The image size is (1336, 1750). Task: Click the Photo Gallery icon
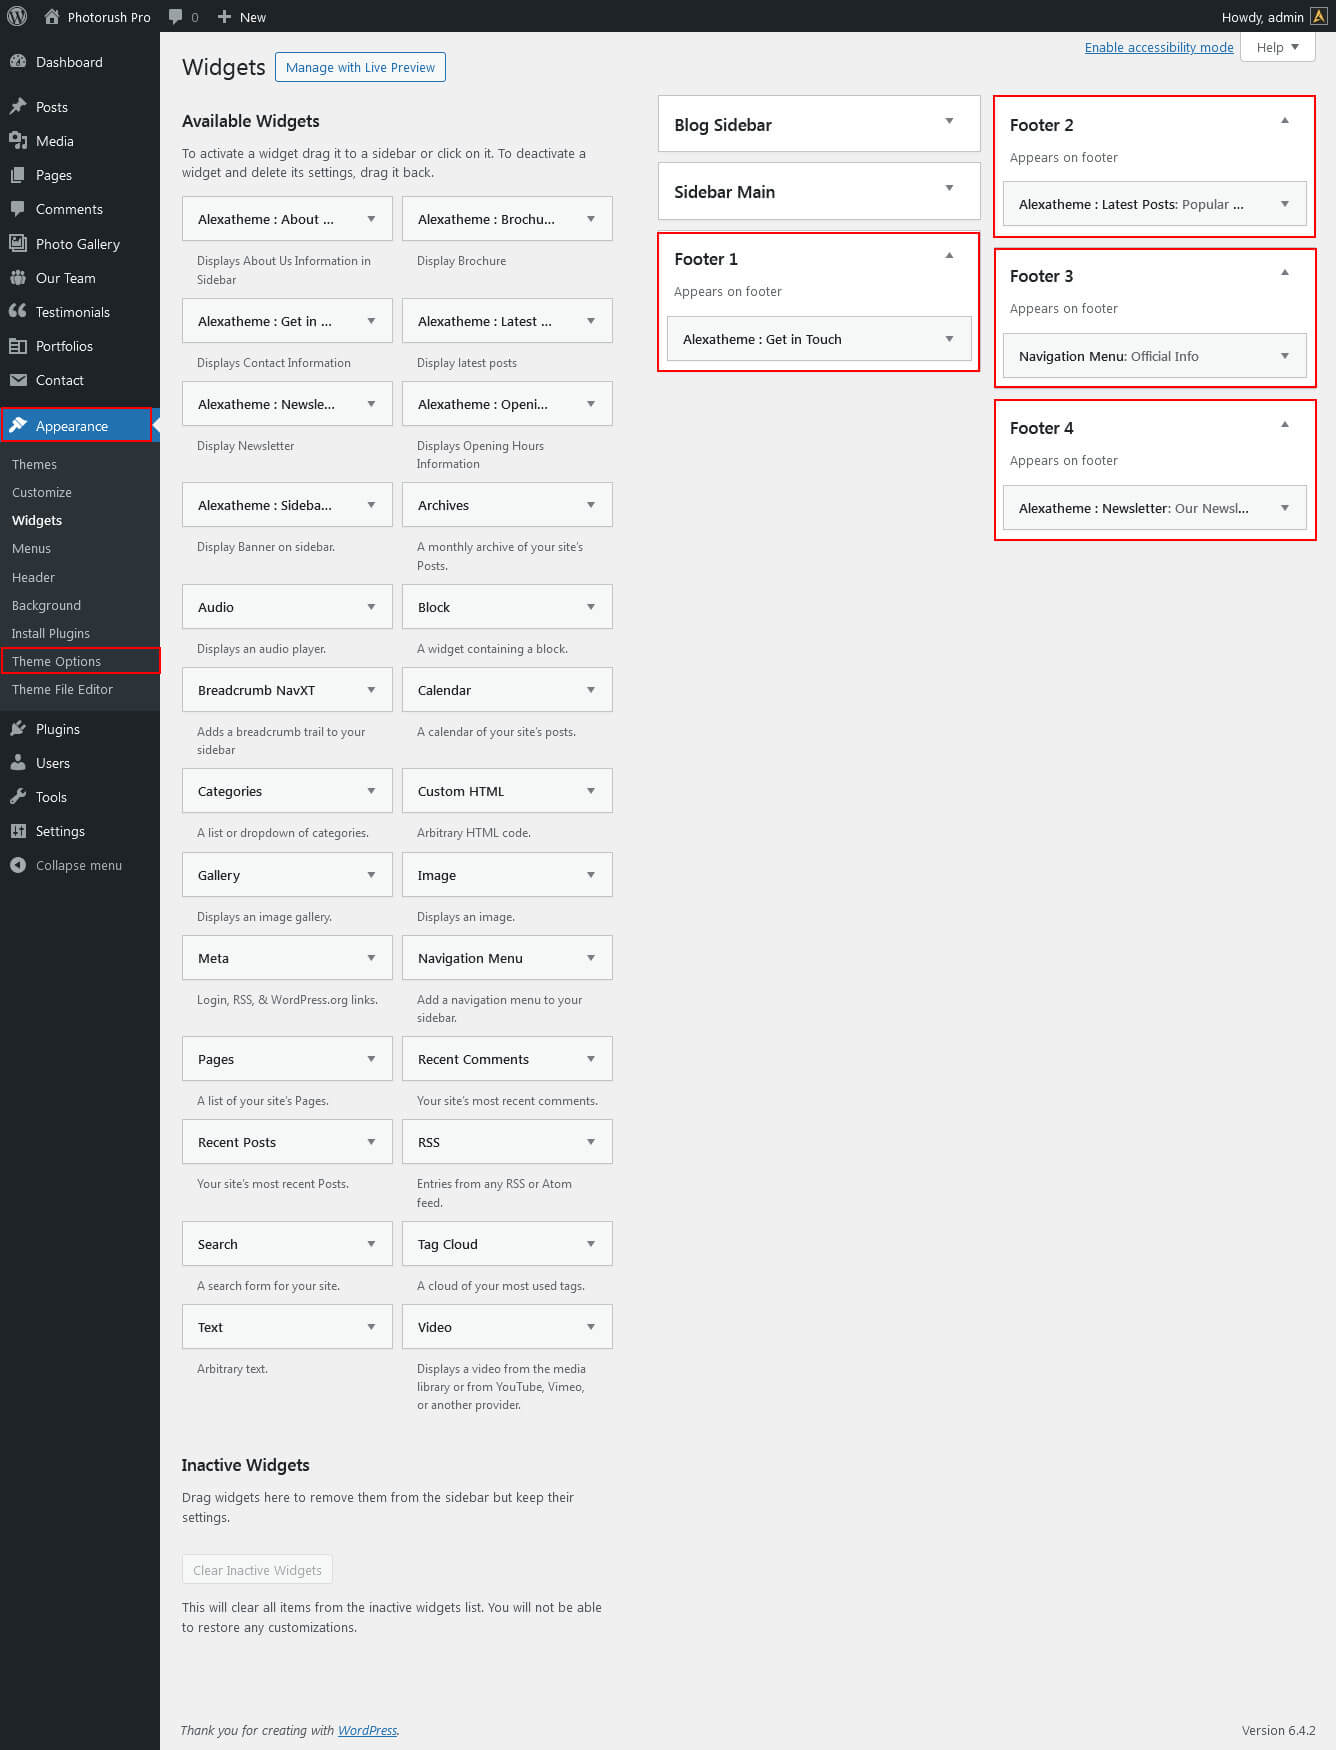click(x=18, y=243)
